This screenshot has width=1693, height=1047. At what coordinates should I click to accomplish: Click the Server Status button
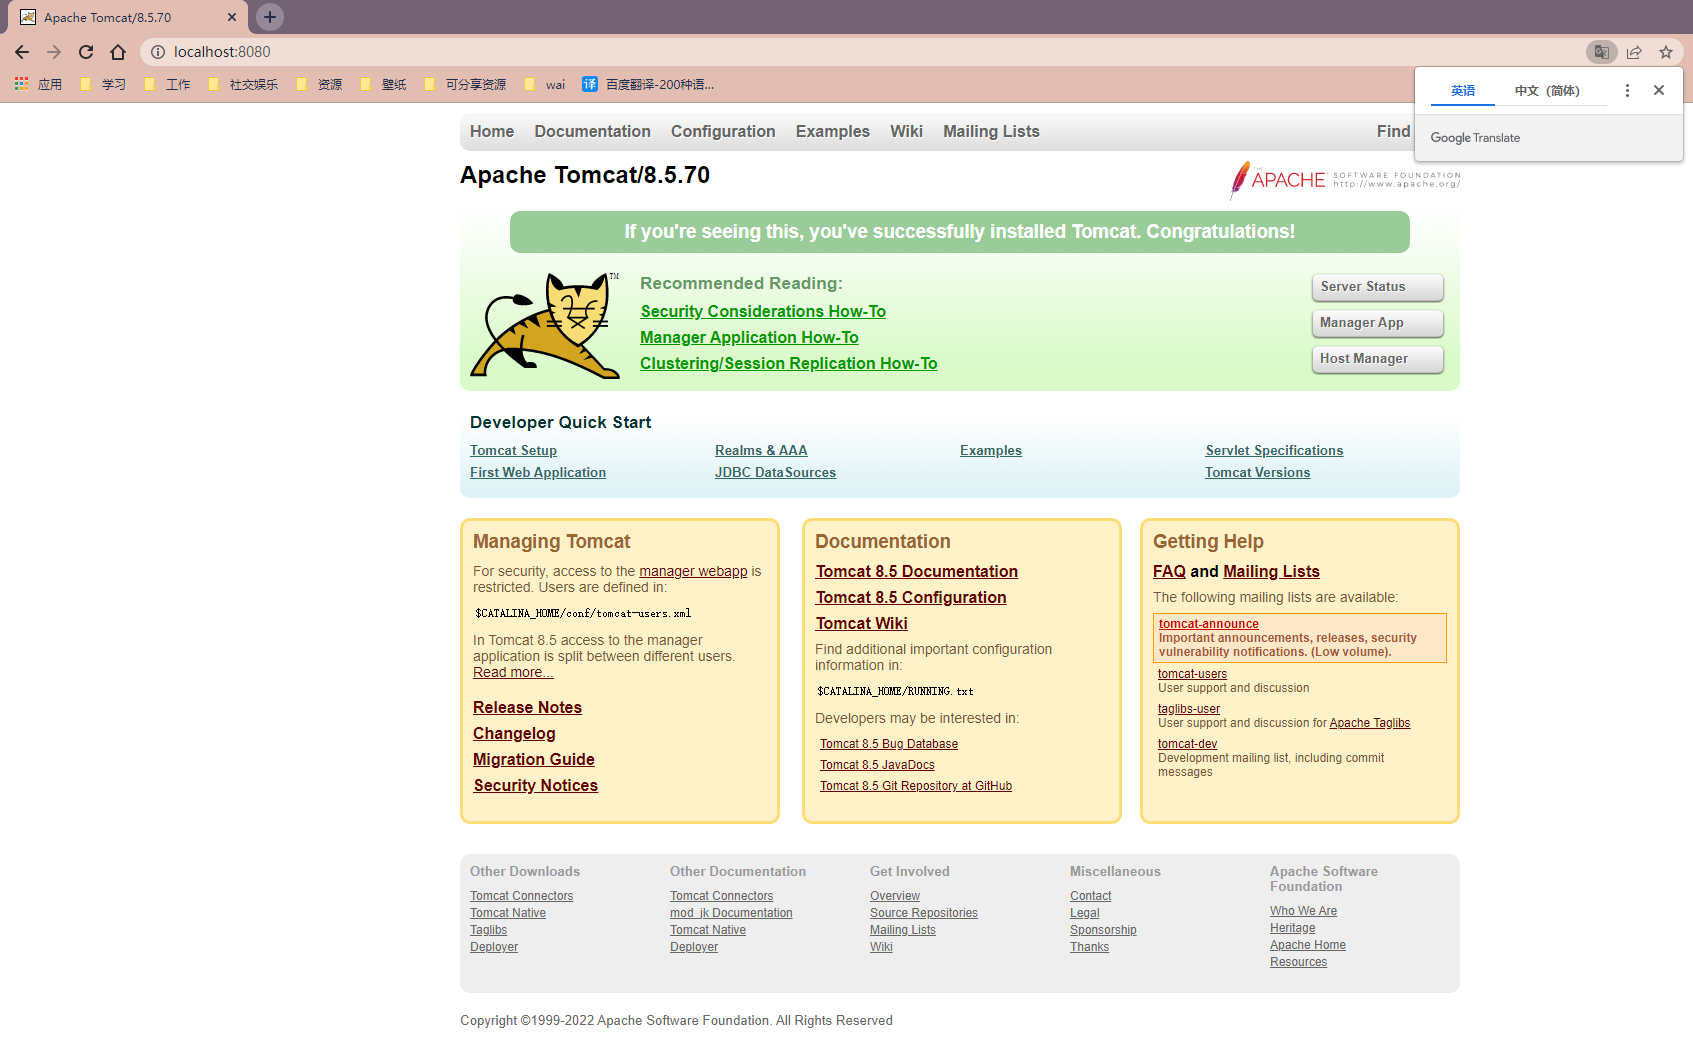(x=1377, y=287)
